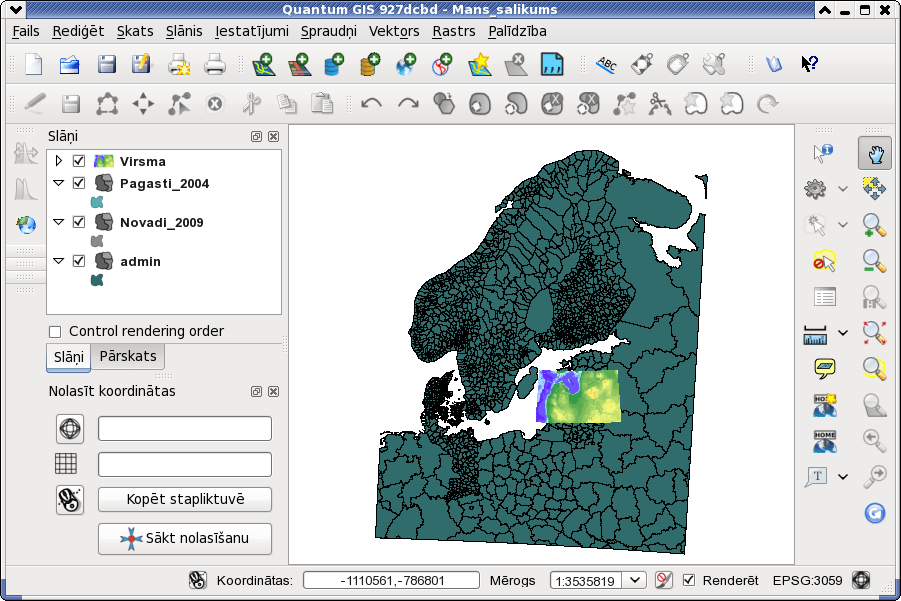The image size is (901, 601).
Task: Click the projection status globe icon beside EPSG:3059
Action: [x=861, y=580]
